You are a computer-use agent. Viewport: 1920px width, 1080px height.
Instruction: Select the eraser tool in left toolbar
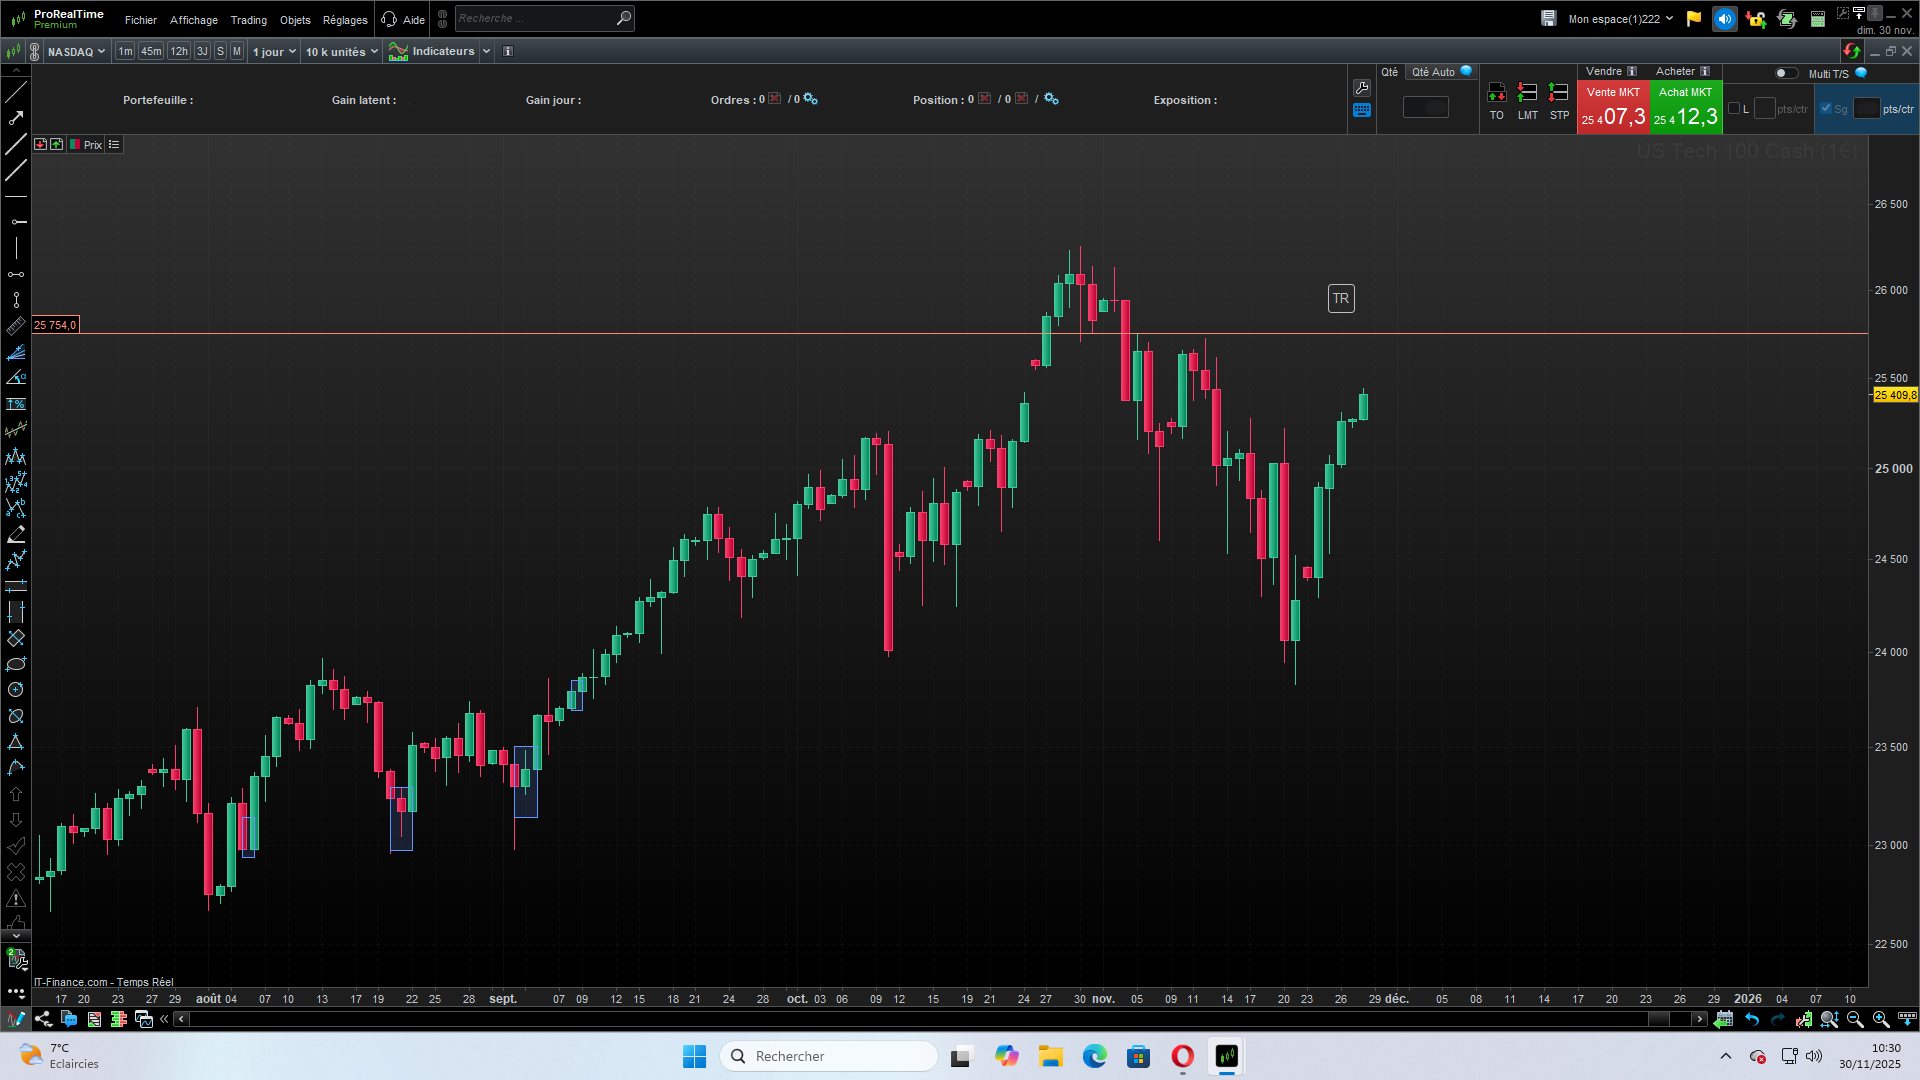click(x=16, y=534)
